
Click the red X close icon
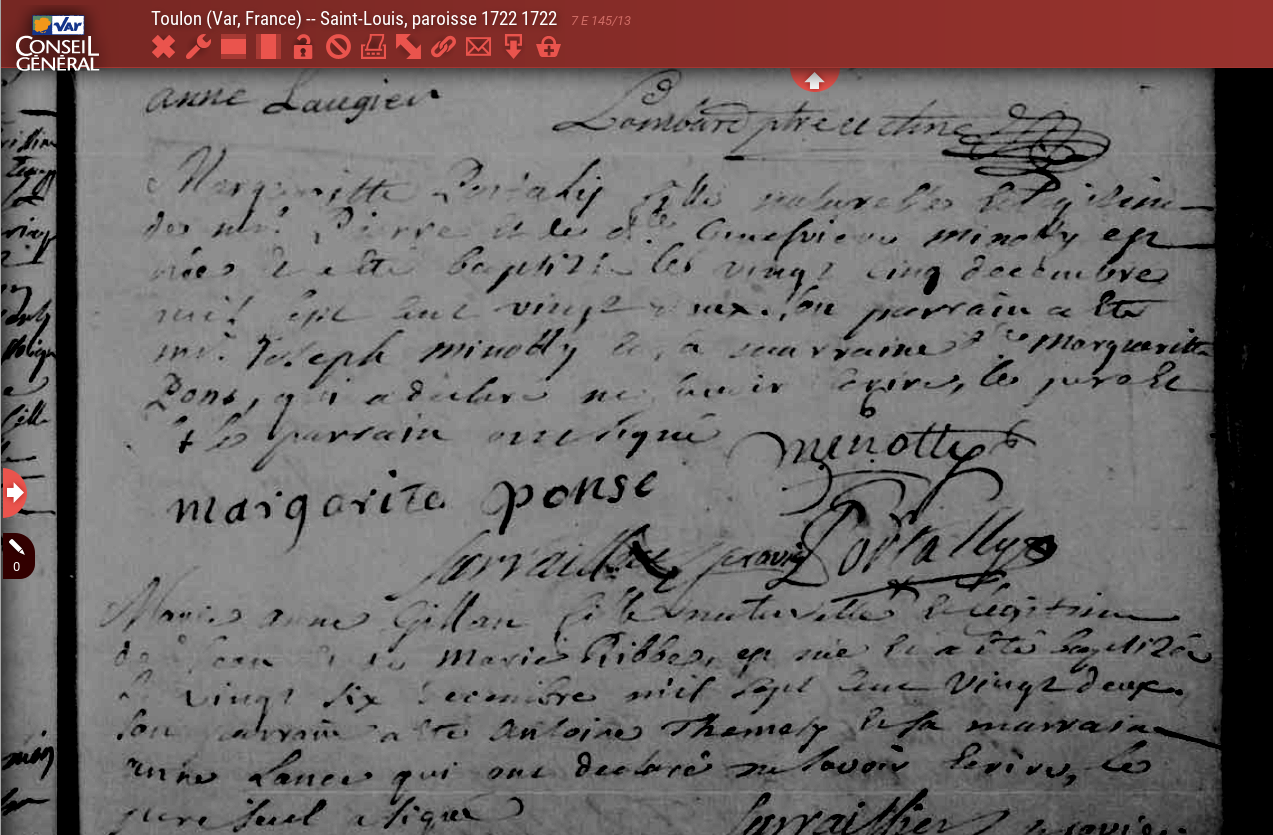164,47
